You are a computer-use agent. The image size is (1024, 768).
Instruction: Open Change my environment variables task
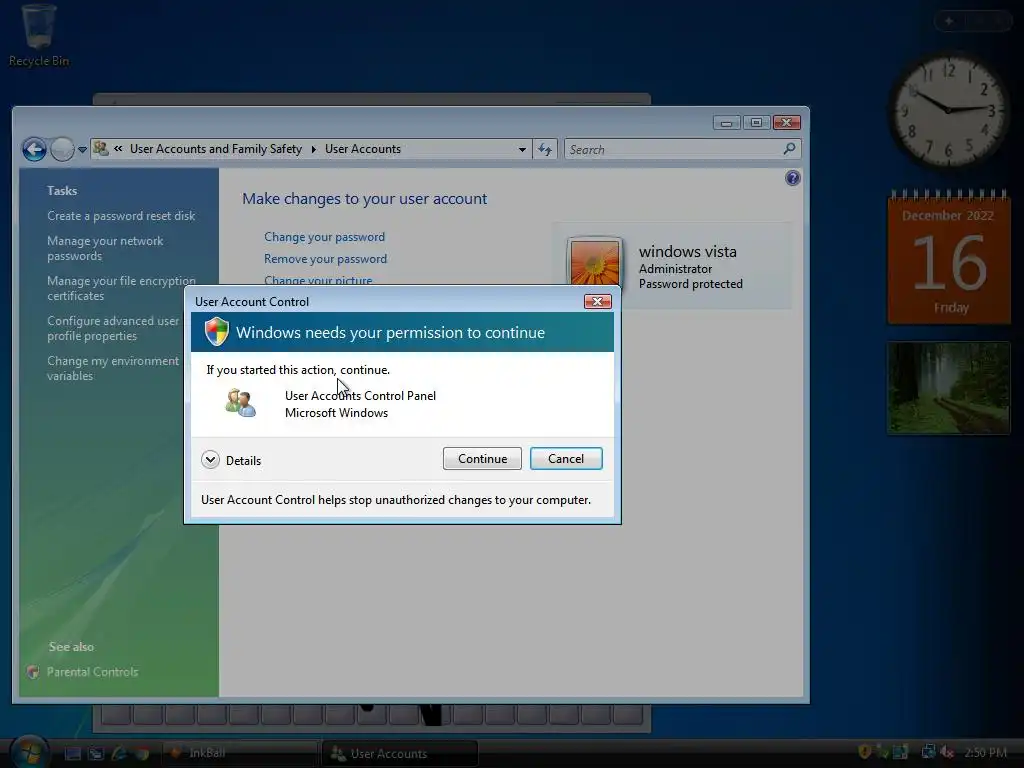click(x=112, y=368)
